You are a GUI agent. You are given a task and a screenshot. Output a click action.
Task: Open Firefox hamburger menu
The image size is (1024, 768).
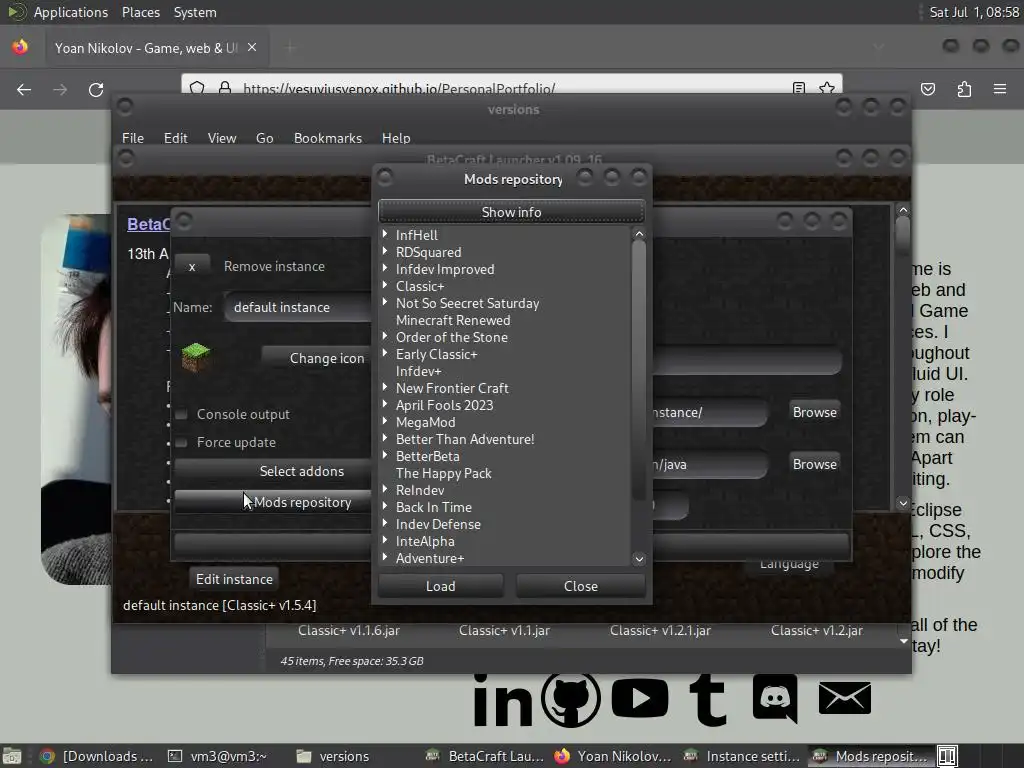pyautogui.click(x=1000, y=89)
